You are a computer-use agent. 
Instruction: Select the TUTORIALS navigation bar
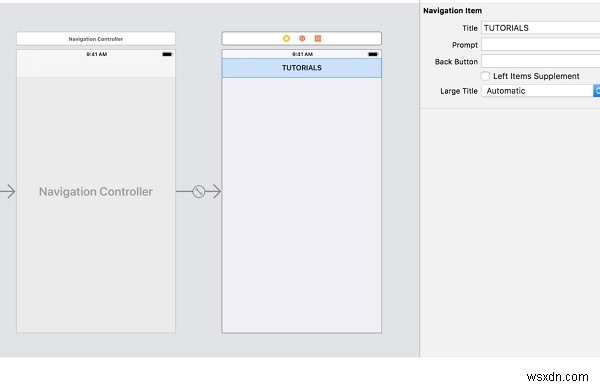coord(302,68)
